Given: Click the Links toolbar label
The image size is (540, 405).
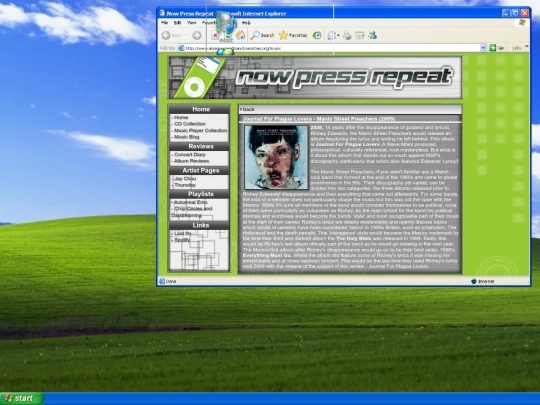Looking at the screenshot, I should (516, 48).
